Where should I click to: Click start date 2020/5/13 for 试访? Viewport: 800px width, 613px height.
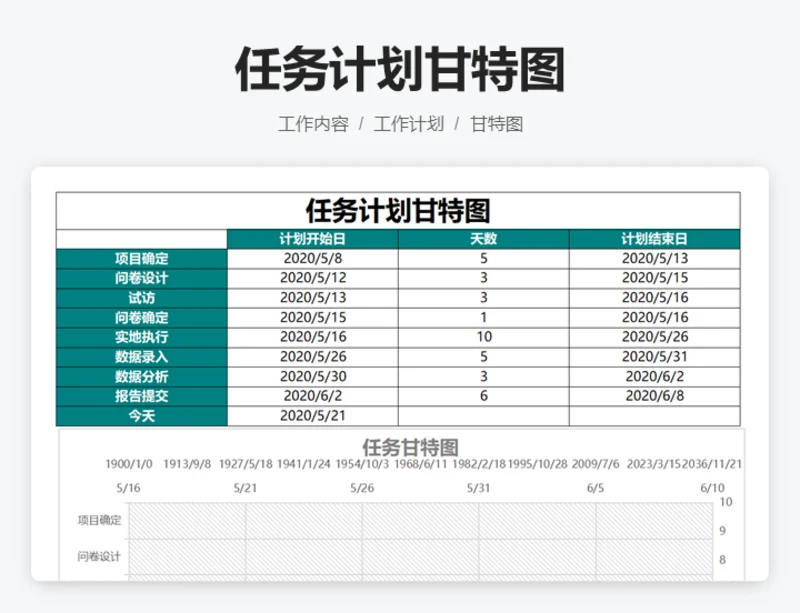click(x=313, y=298)
